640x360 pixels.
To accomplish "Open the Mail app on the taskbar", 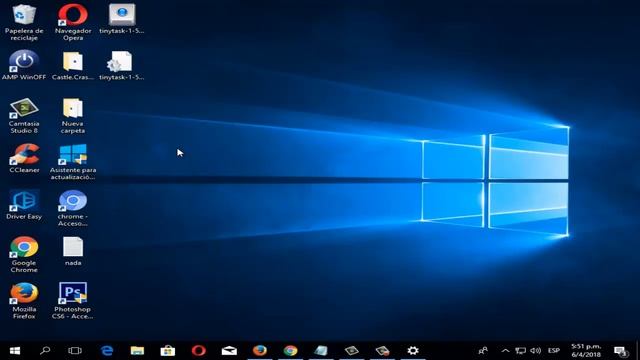I will tap(229, 351).
